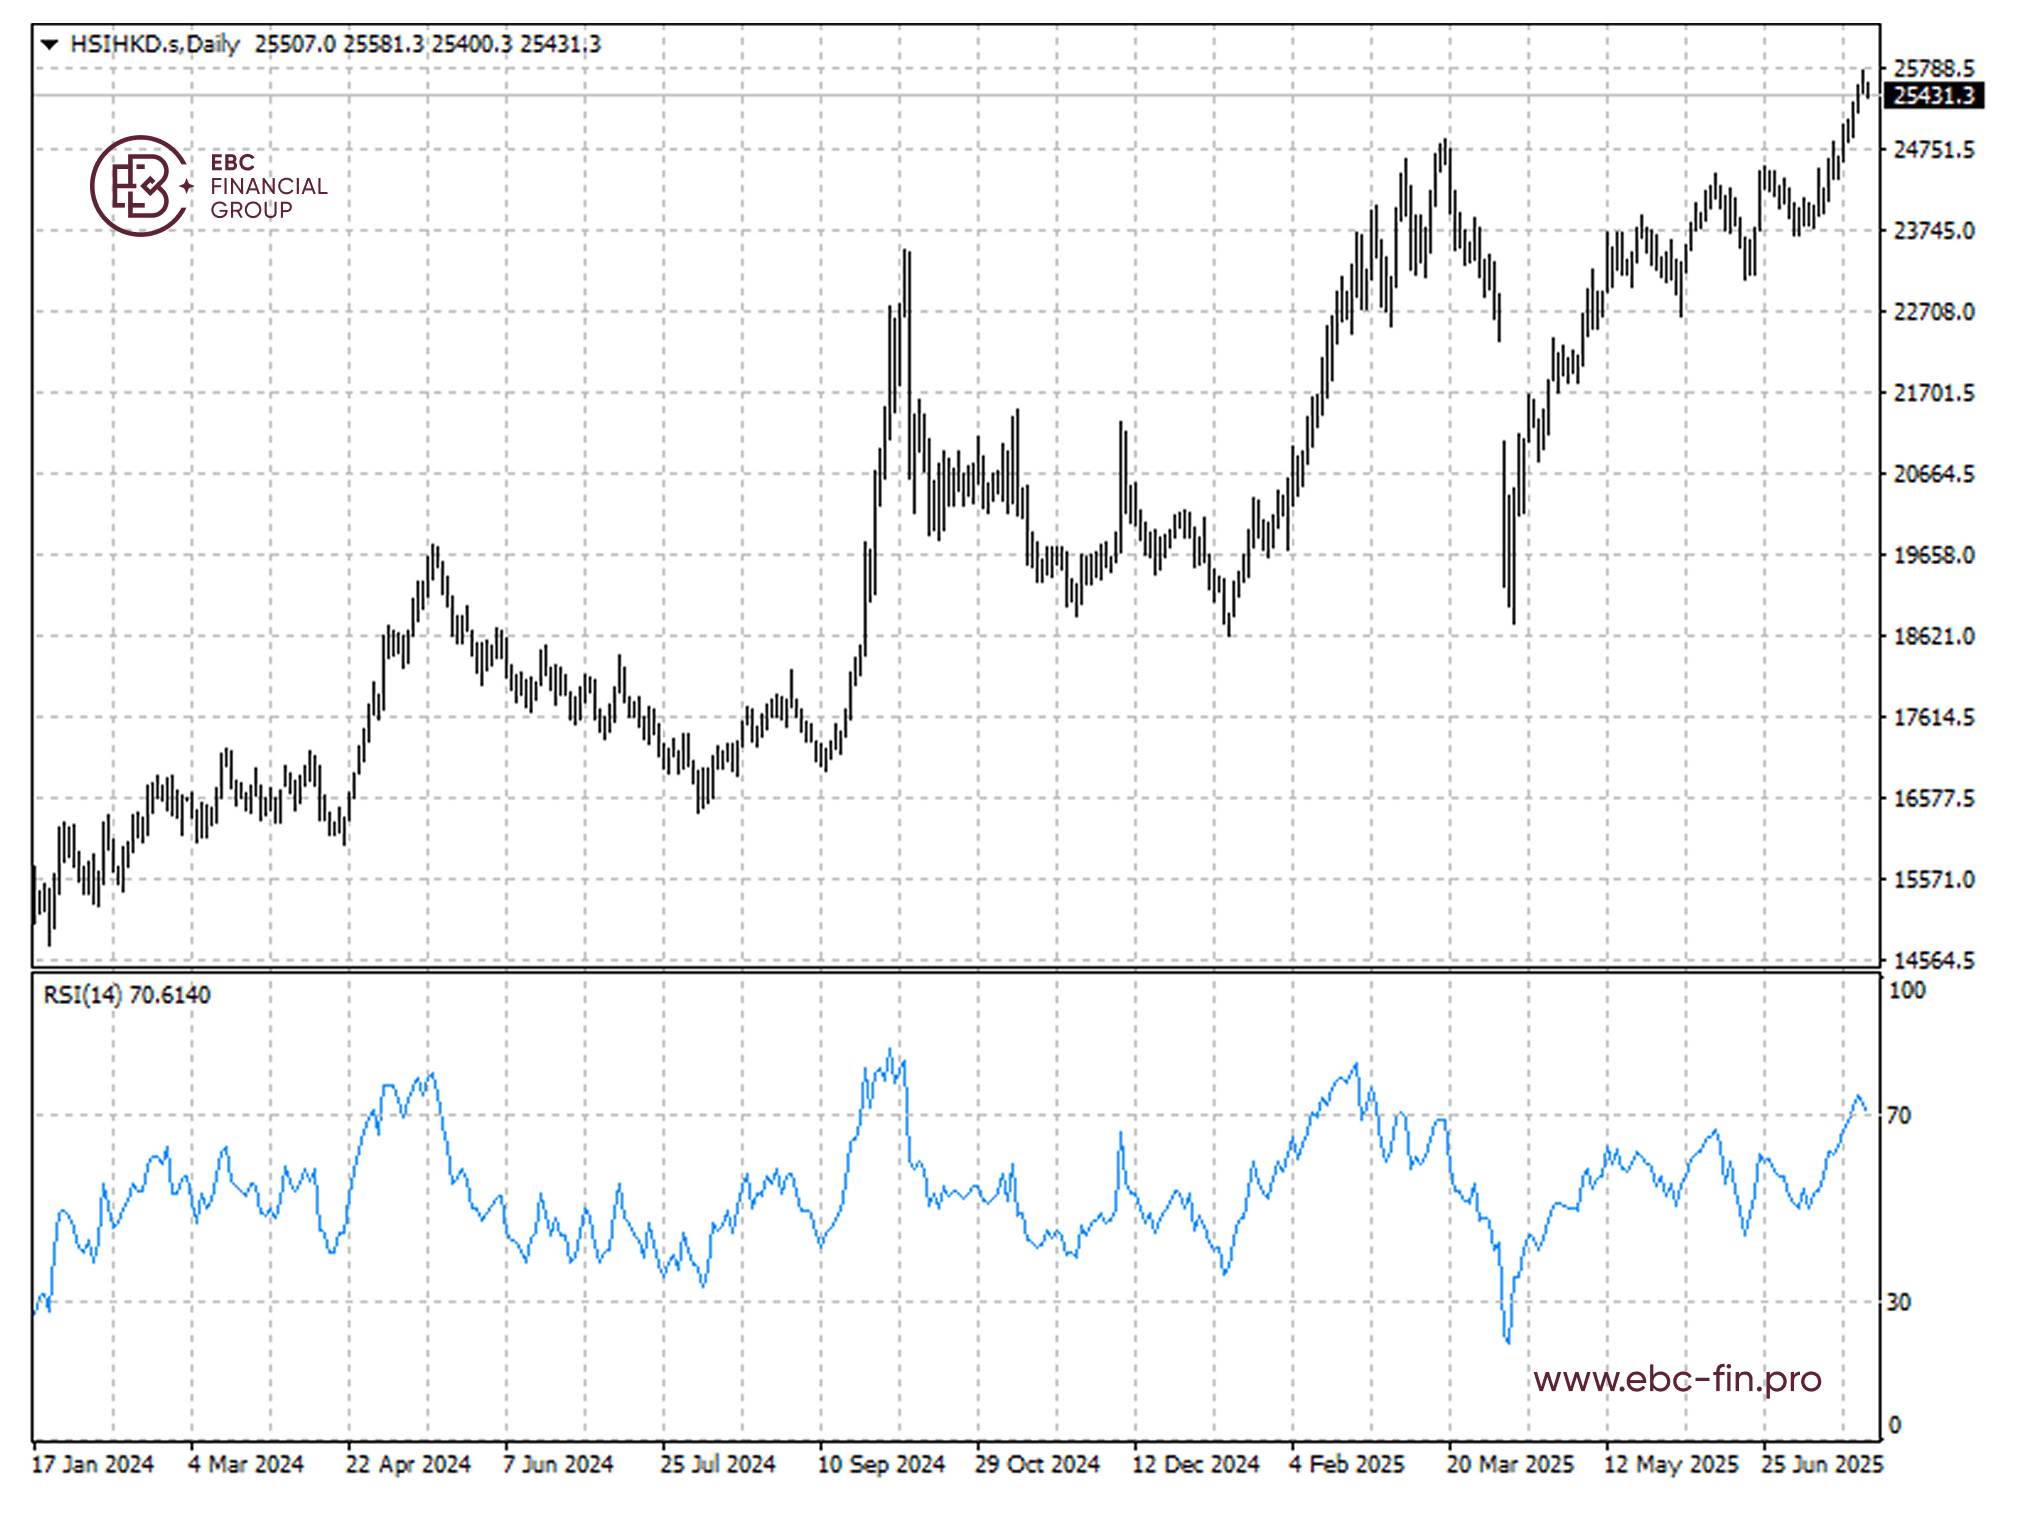The height and width of the screenshot is (1514, 2028).
Task: Click the 17 Jan 2024 date label
Action: (x=93, y=1464)
